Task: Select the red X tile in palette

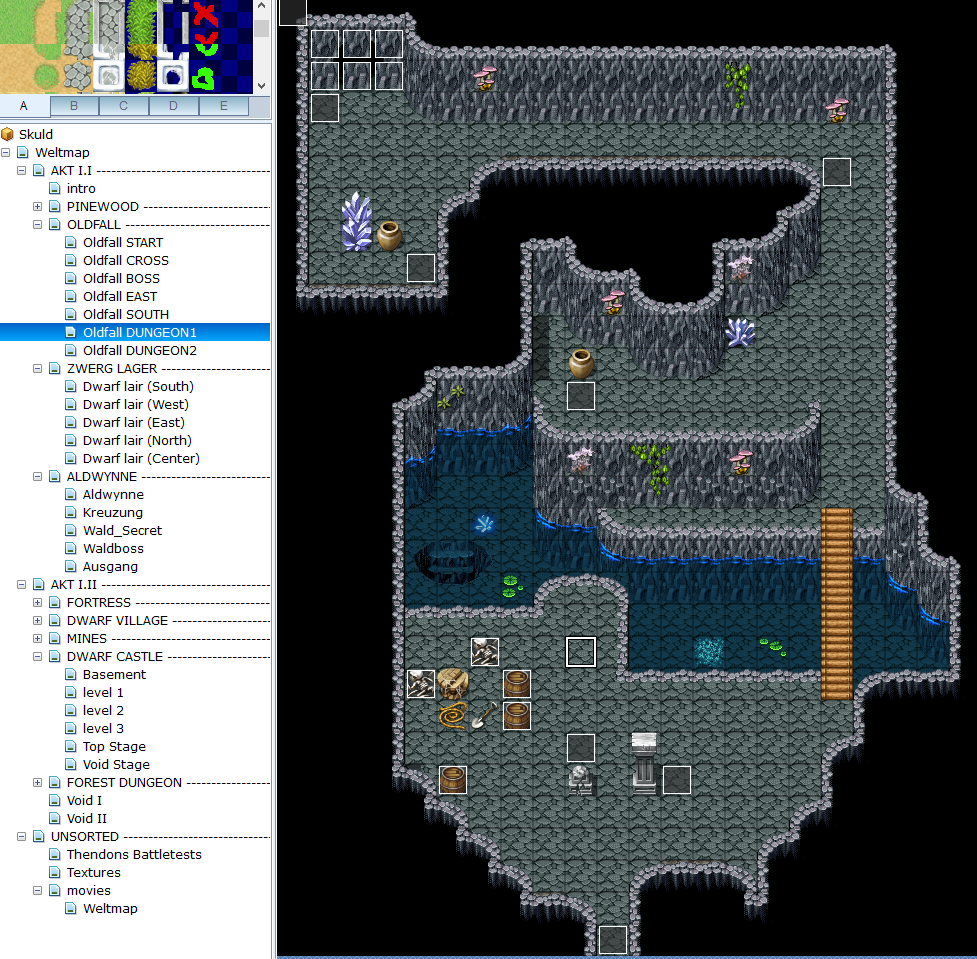Action: coord(205,14)
